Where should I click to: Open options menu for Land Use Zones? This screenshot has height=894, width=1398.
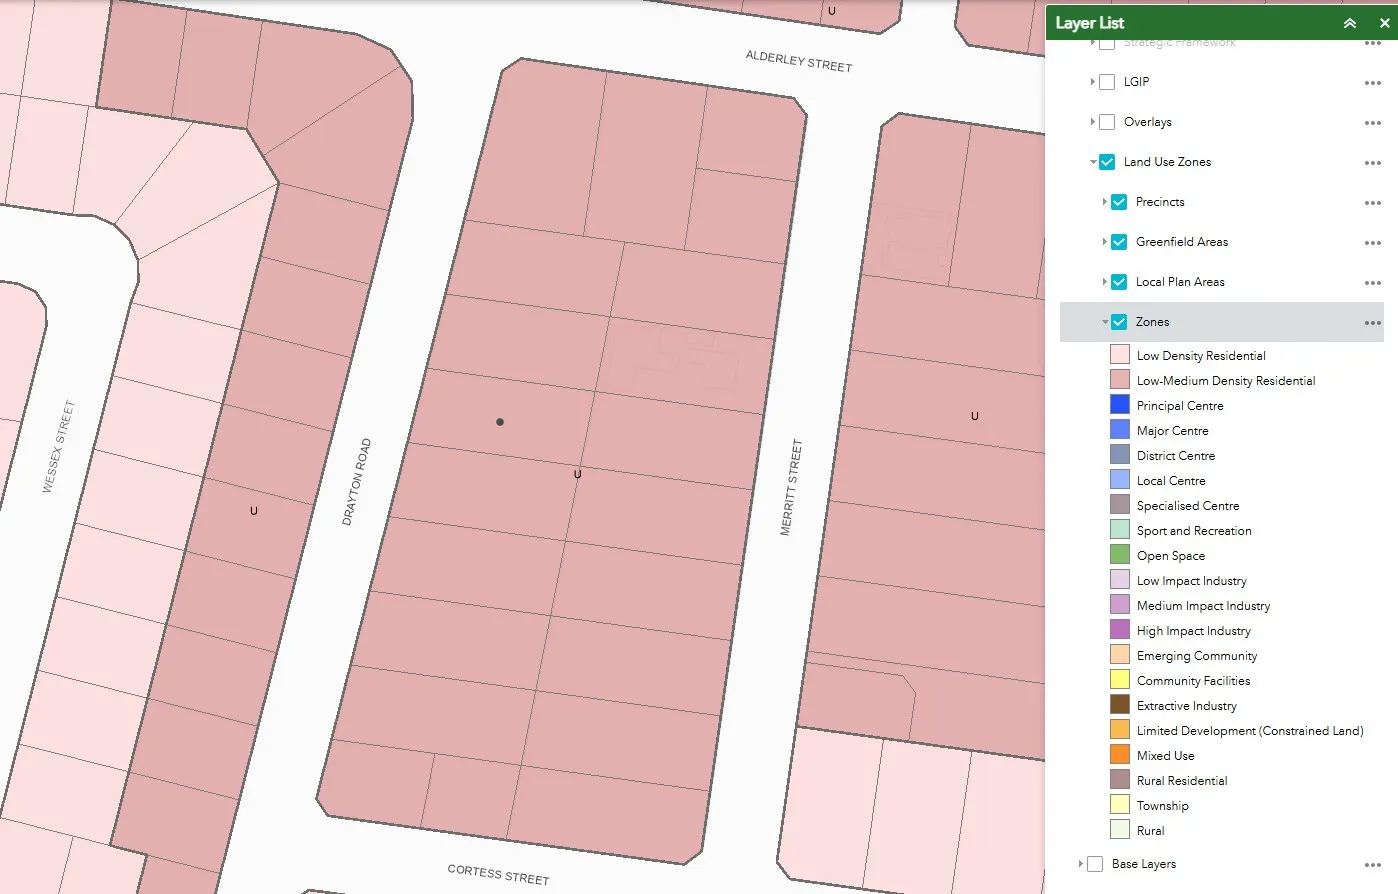click(1372, 163)
